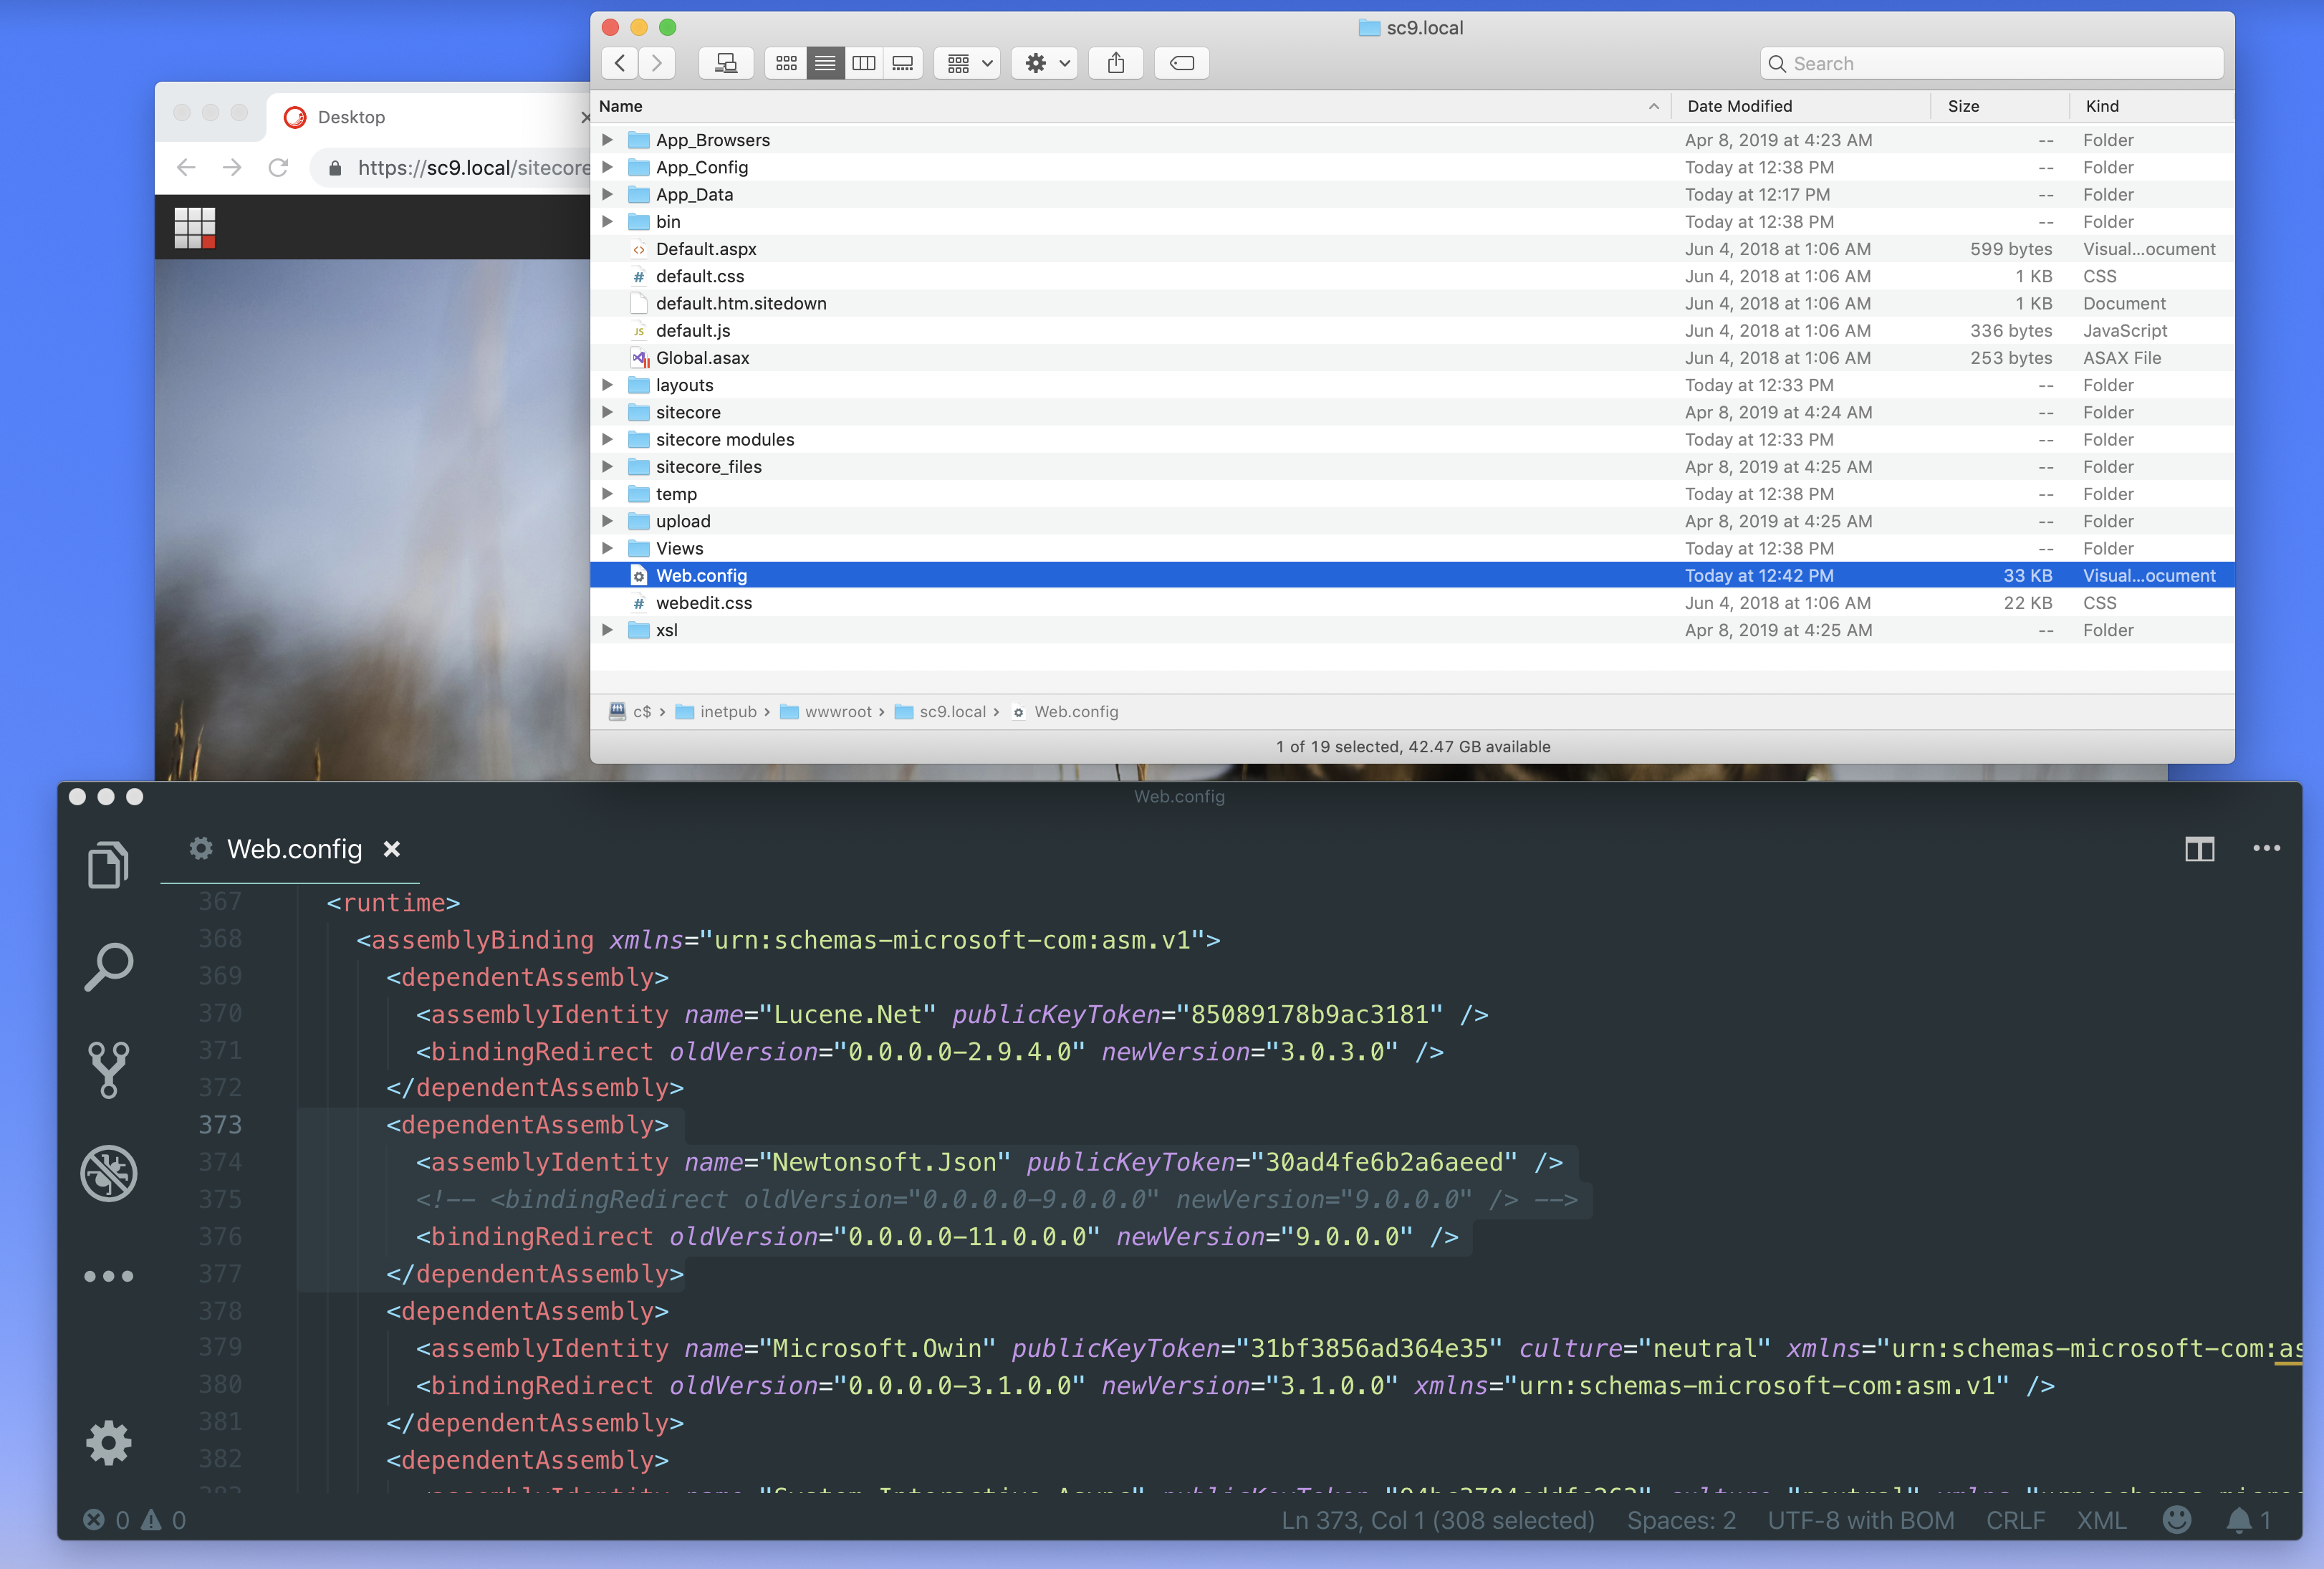2324x1569 pixels.
Task: Switch Finder to icon view
Action: click(x=786, y=63)
